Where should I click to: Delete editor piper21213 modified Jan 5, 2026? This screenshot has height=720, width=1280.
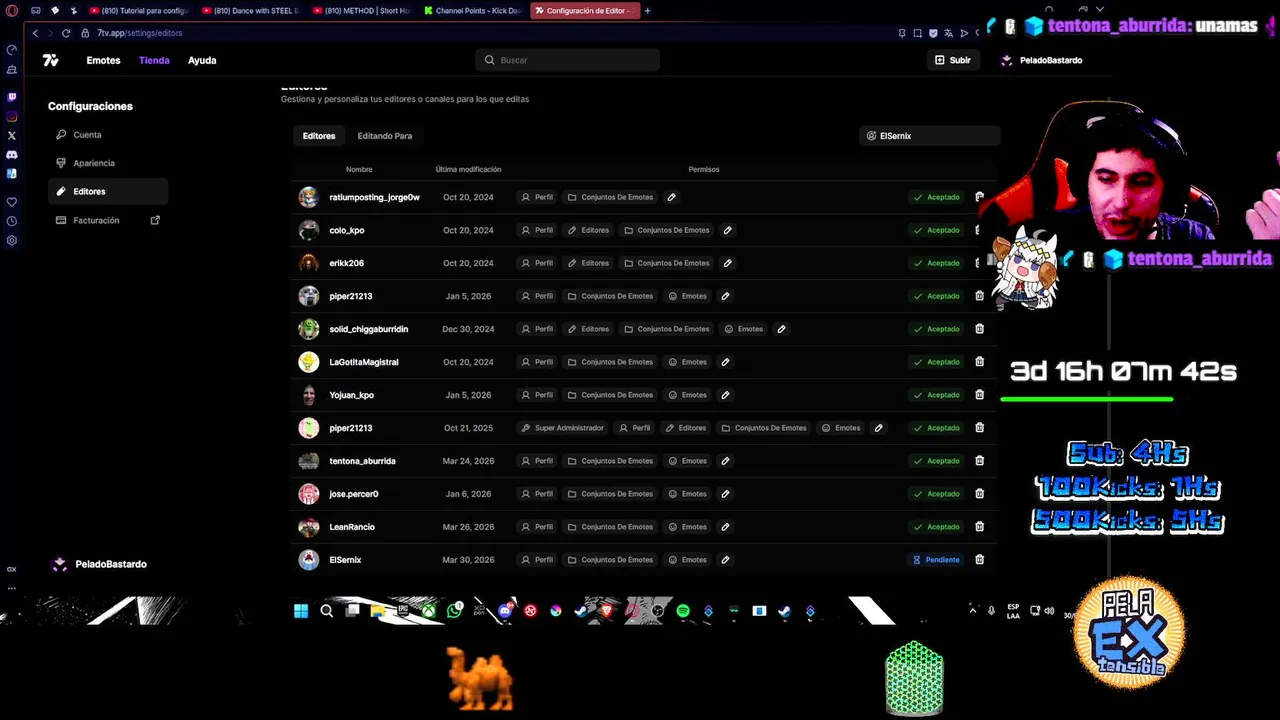click(979, 296)
